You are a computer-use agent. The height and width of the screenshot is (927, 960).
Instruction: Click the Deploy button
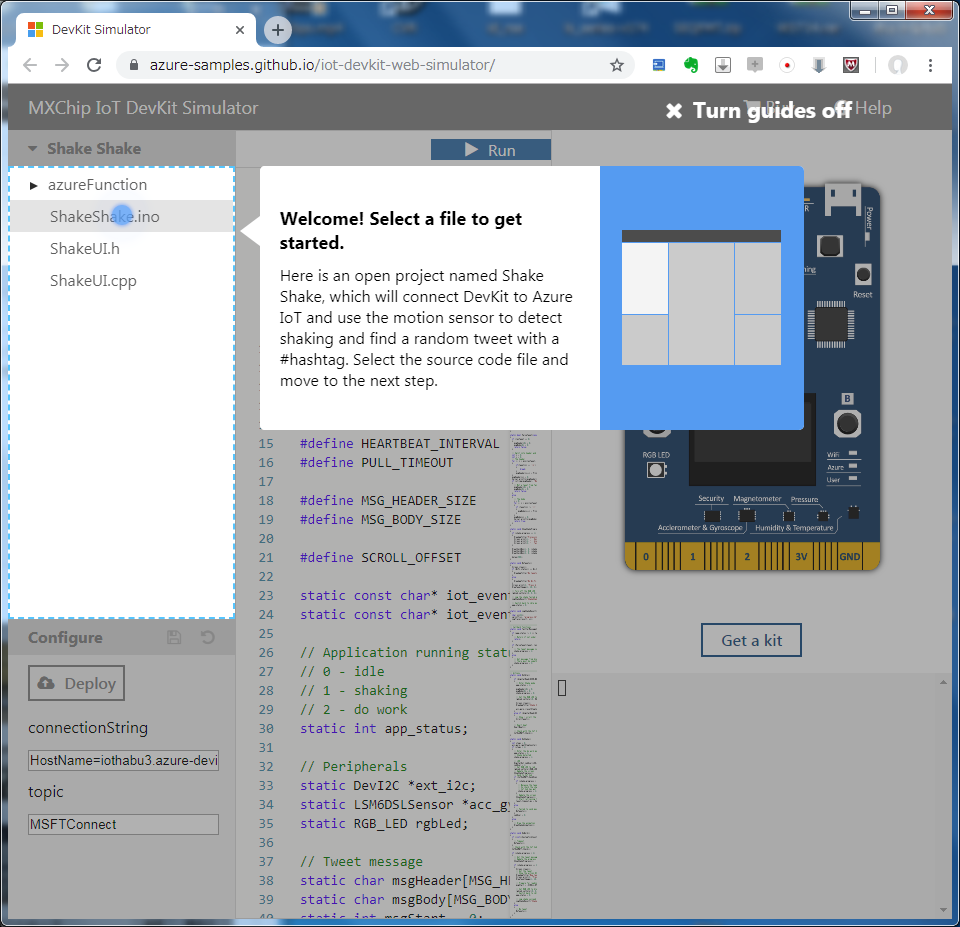click(76, 683)
